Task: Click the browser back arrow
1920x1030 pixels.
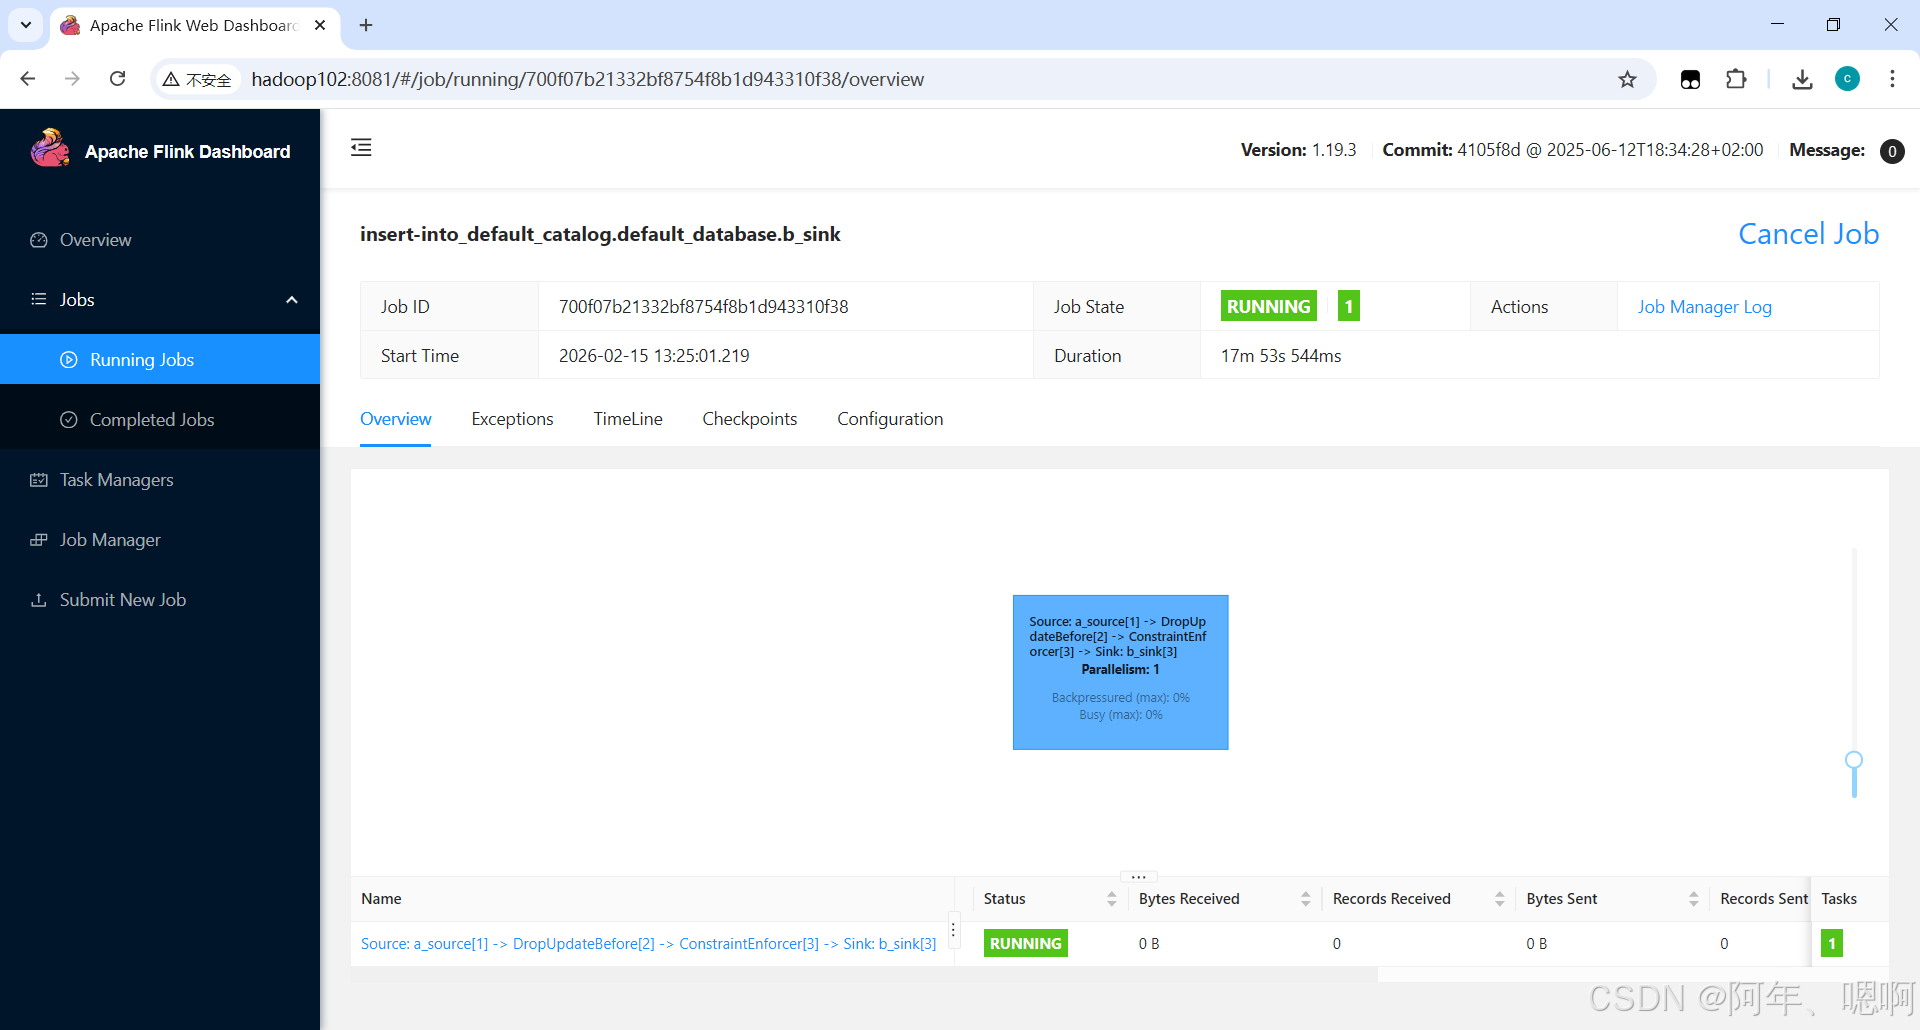Action: pos(28,79)
